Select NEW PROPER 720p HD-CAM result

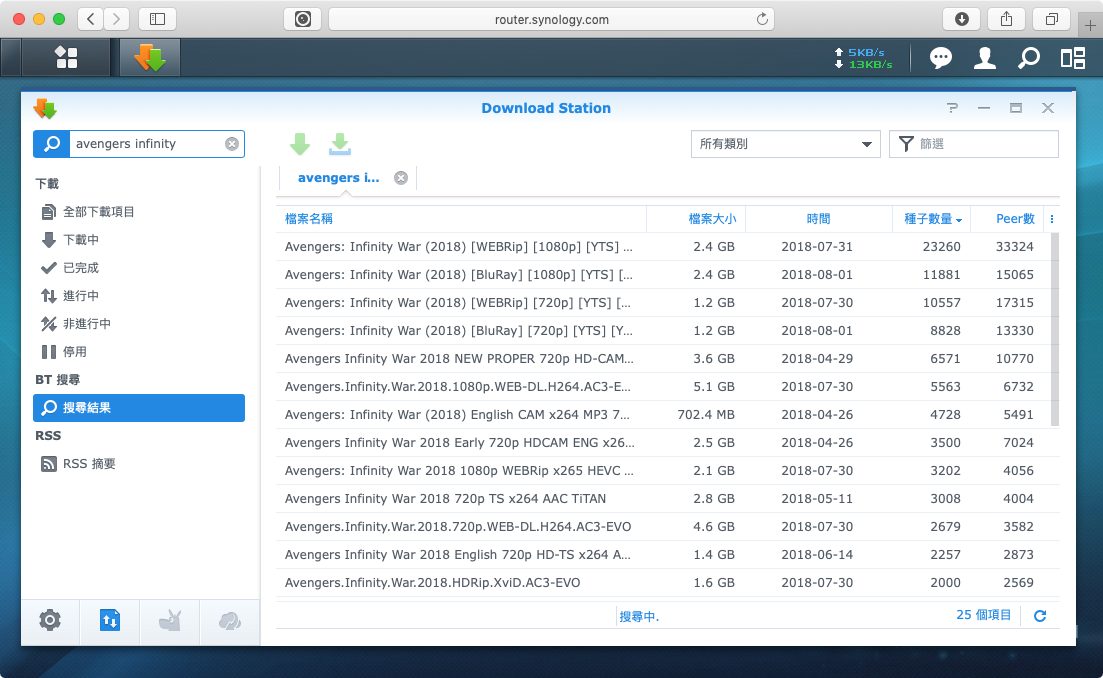[661, 359]
